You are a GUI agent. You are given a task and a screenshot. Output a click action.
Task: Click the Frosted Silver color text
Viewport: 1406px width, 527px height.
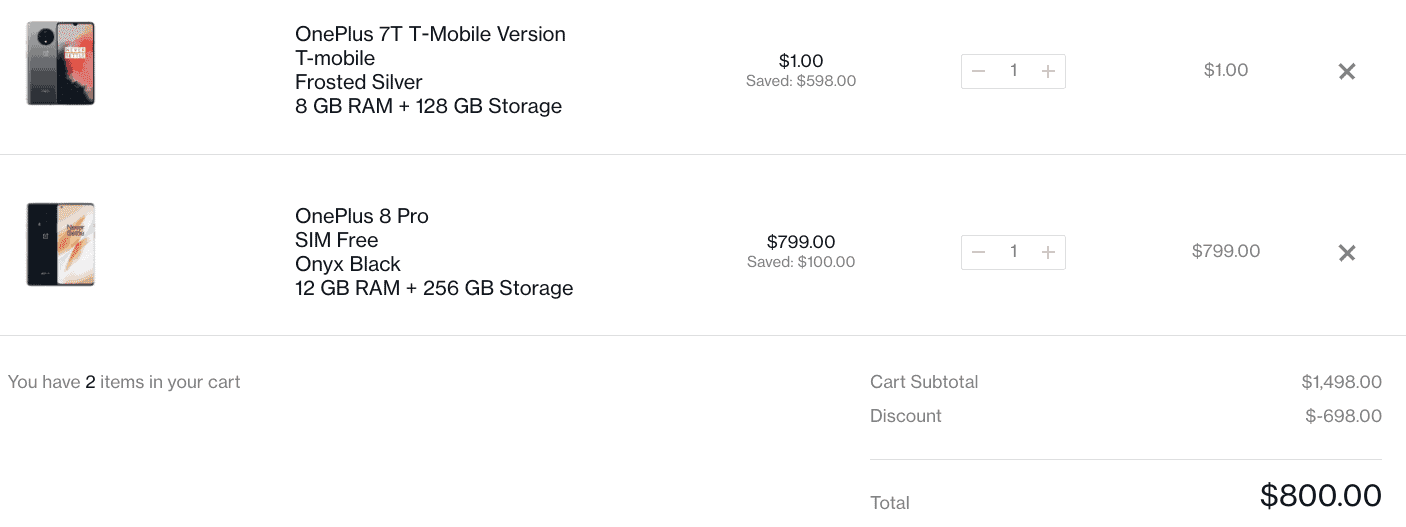(x=359, y=82)
